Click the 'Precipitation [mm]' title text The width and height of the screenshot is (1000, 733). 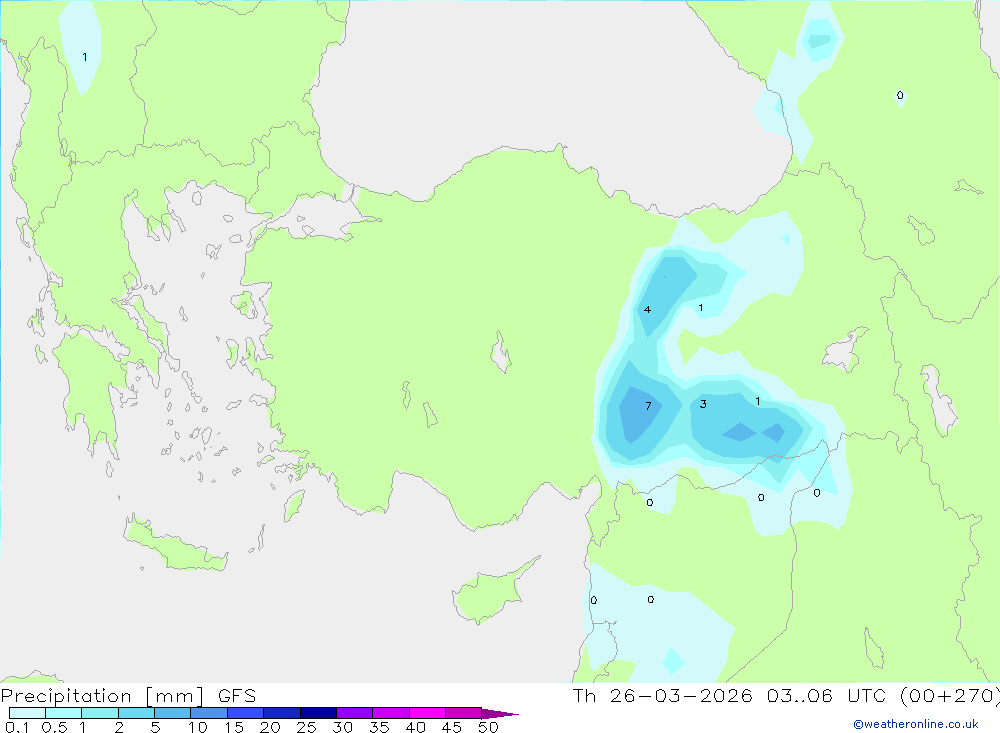coord(102,696)
